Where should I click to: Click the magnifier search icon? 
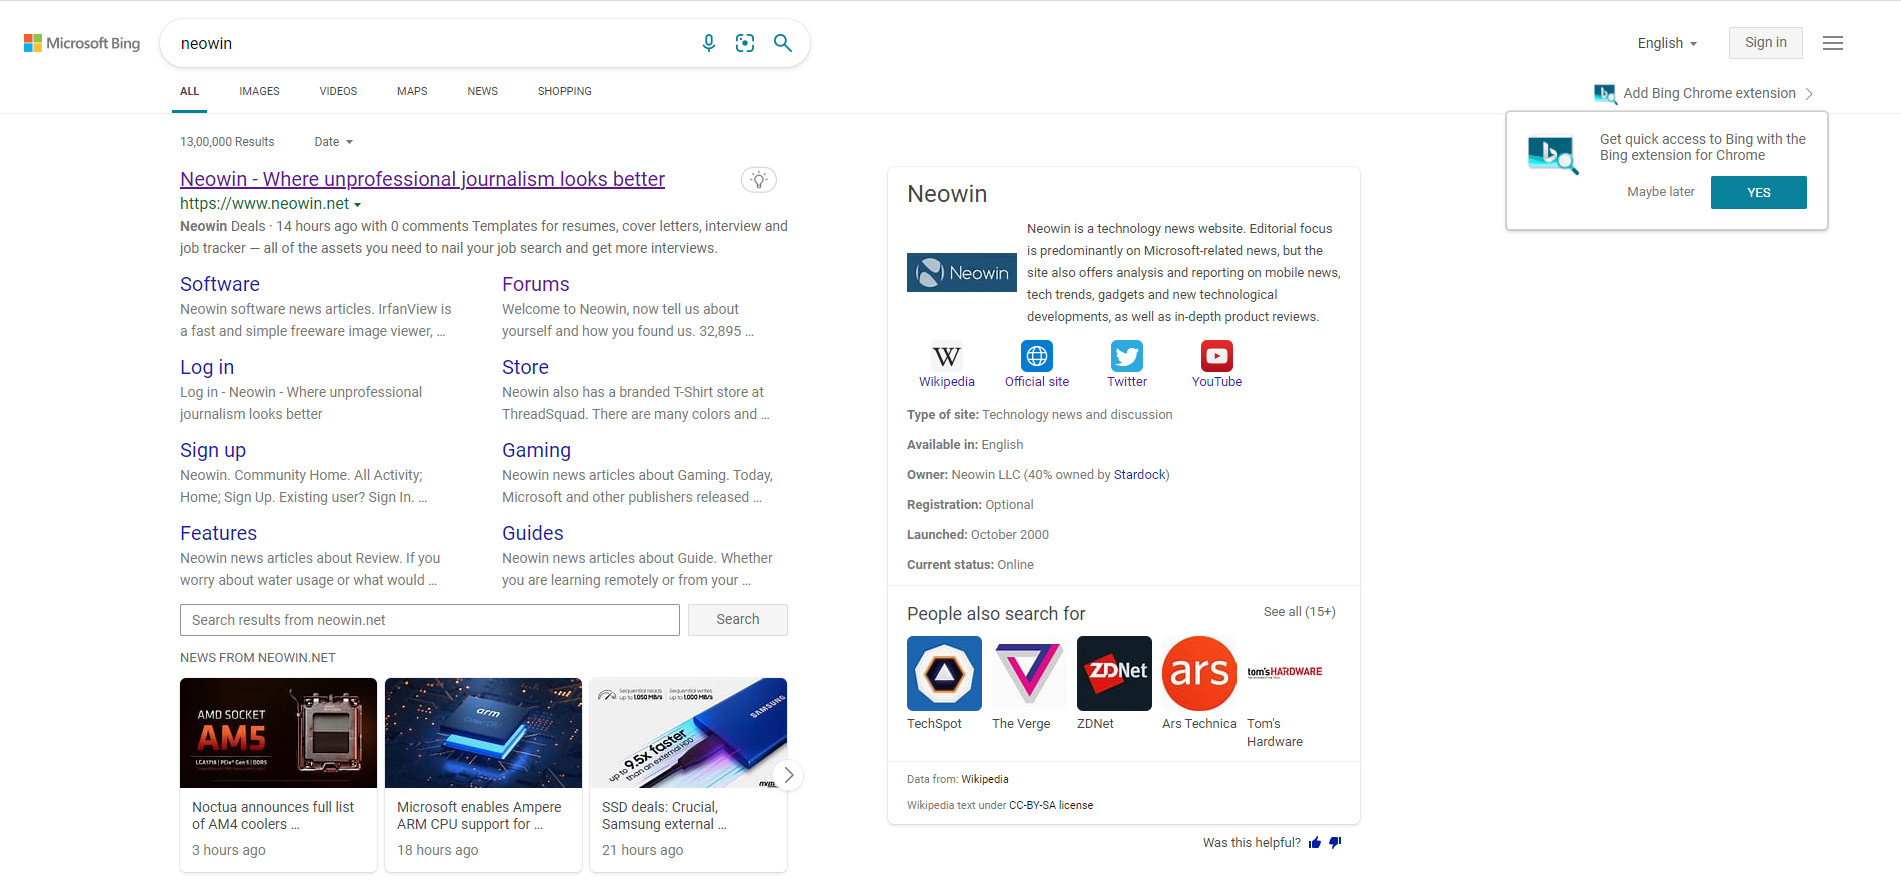(783, 43)
